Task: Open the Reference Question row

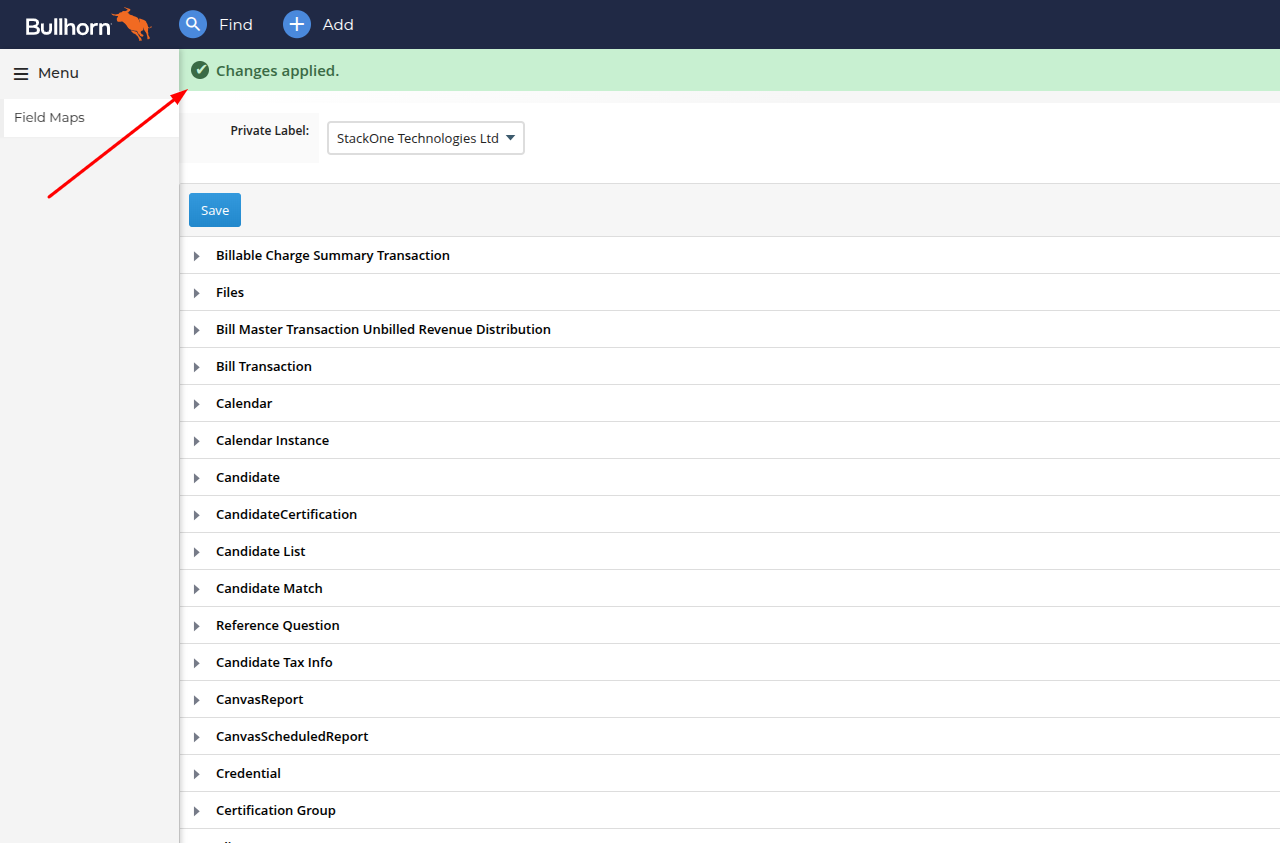Action: [x=730, y=626]
